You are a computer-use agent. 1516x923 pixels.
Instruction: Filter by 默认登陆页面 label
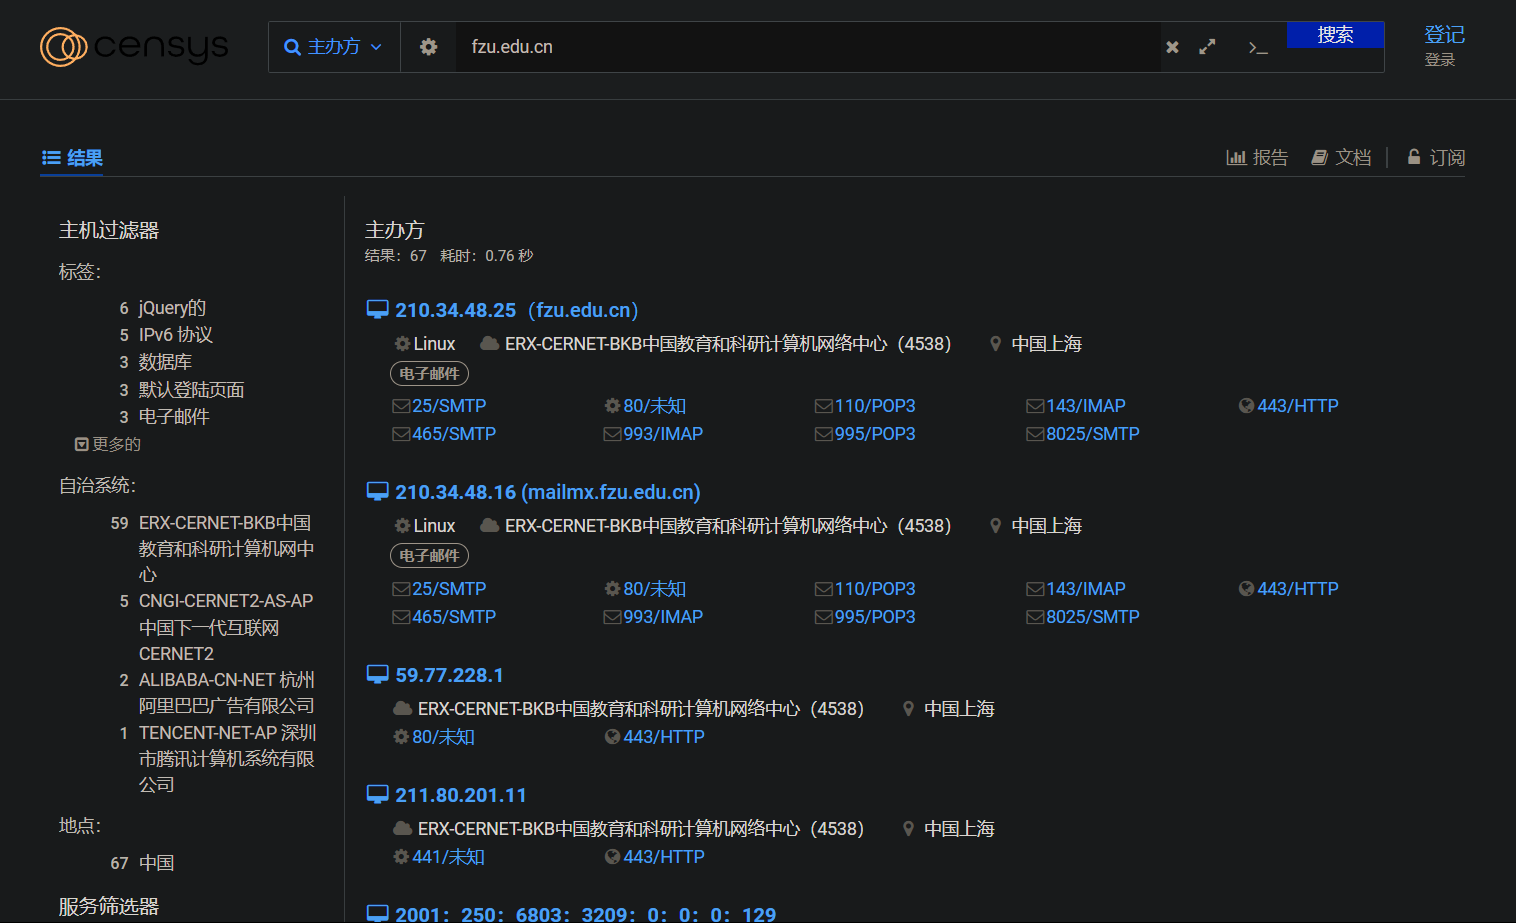(191, 390)
